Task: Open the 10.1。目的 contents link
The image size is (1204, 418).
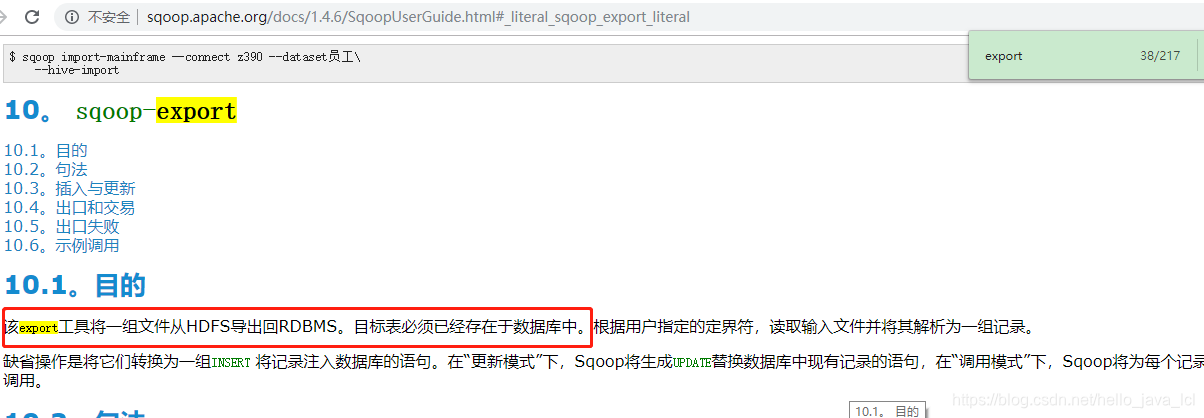Action: 45,150
